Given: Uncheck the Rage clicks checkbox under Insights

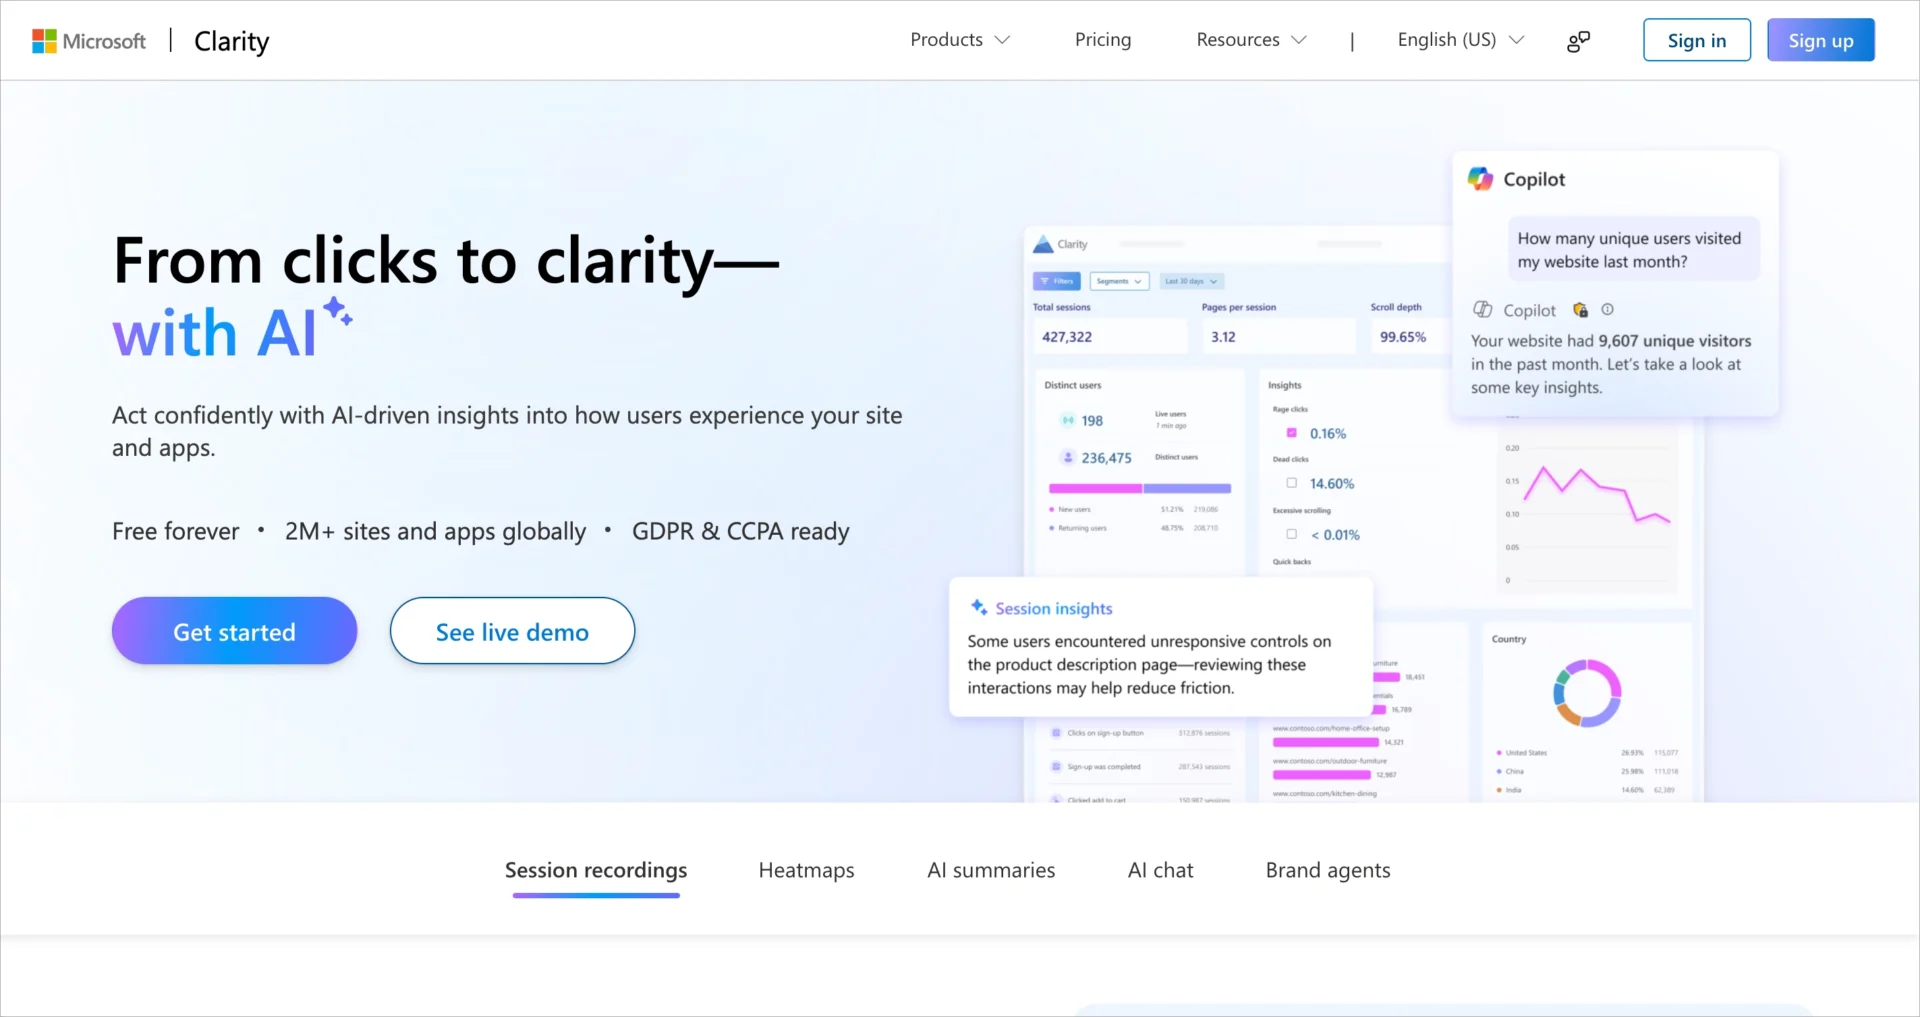Looking at the screenshot, I should point(1291,432).
